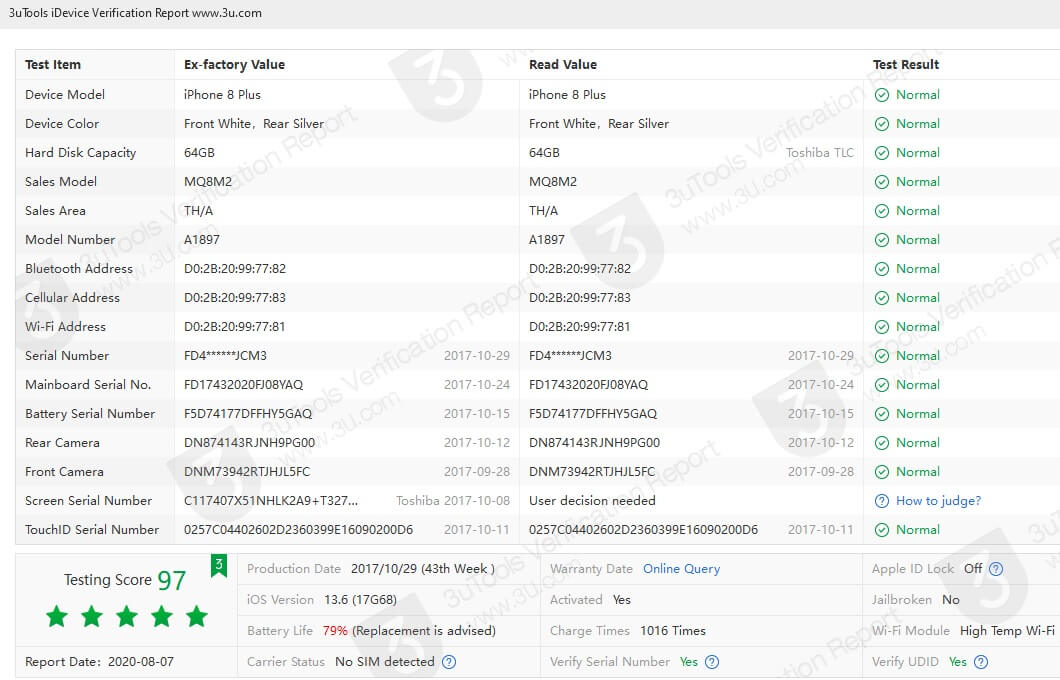The height and width of the screenshot is (680, 1060).
Task: Select the TouchID Serial Number check icon
Action: click(x=882, y=531)
